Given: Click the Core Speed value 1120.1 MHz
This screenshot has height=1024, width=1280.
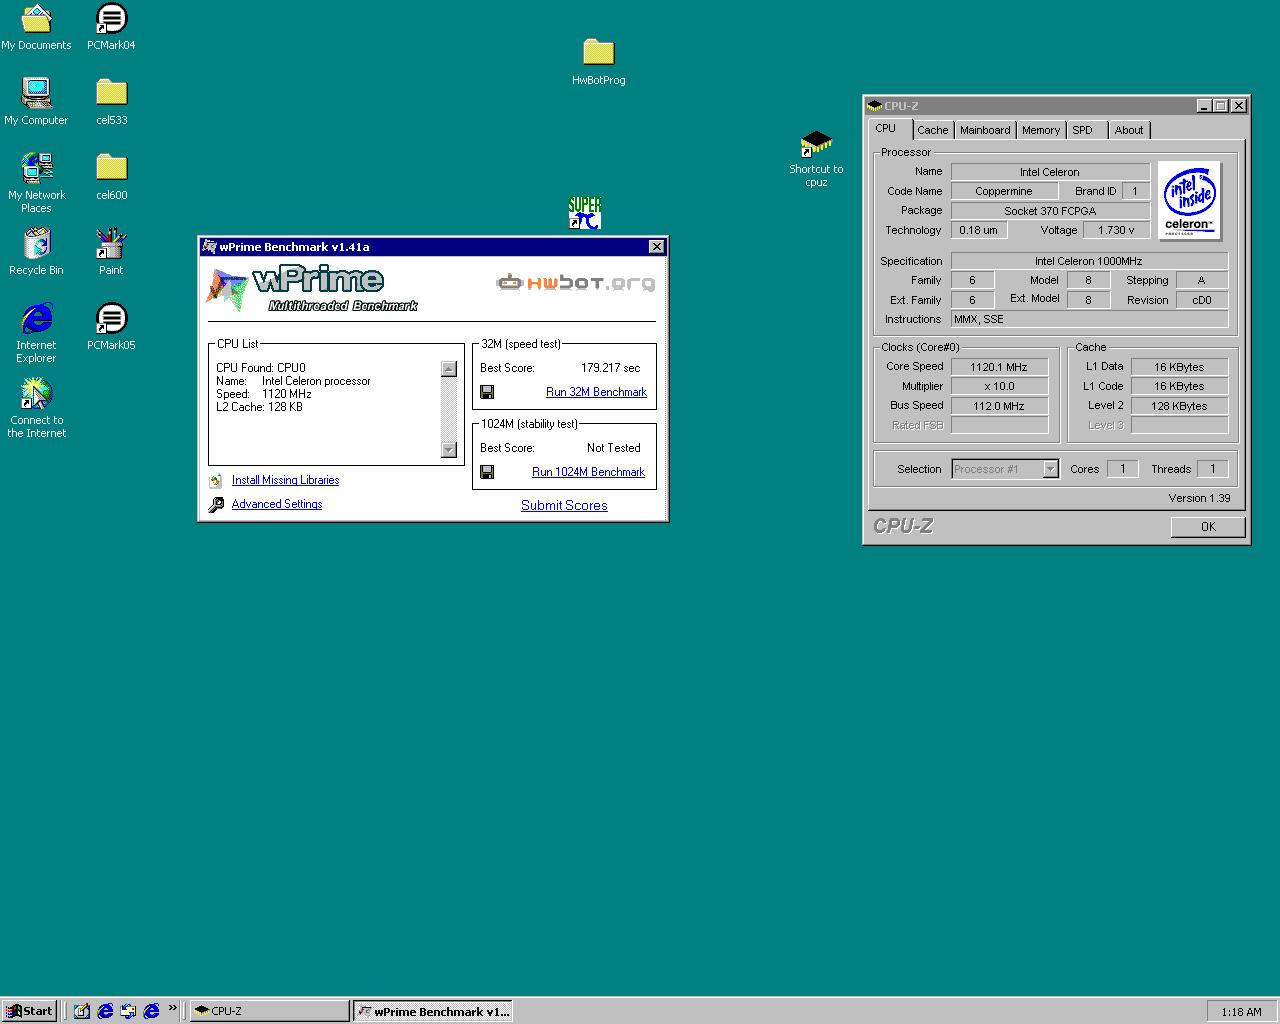Looking at the screenshot, I should click(999, 367).
